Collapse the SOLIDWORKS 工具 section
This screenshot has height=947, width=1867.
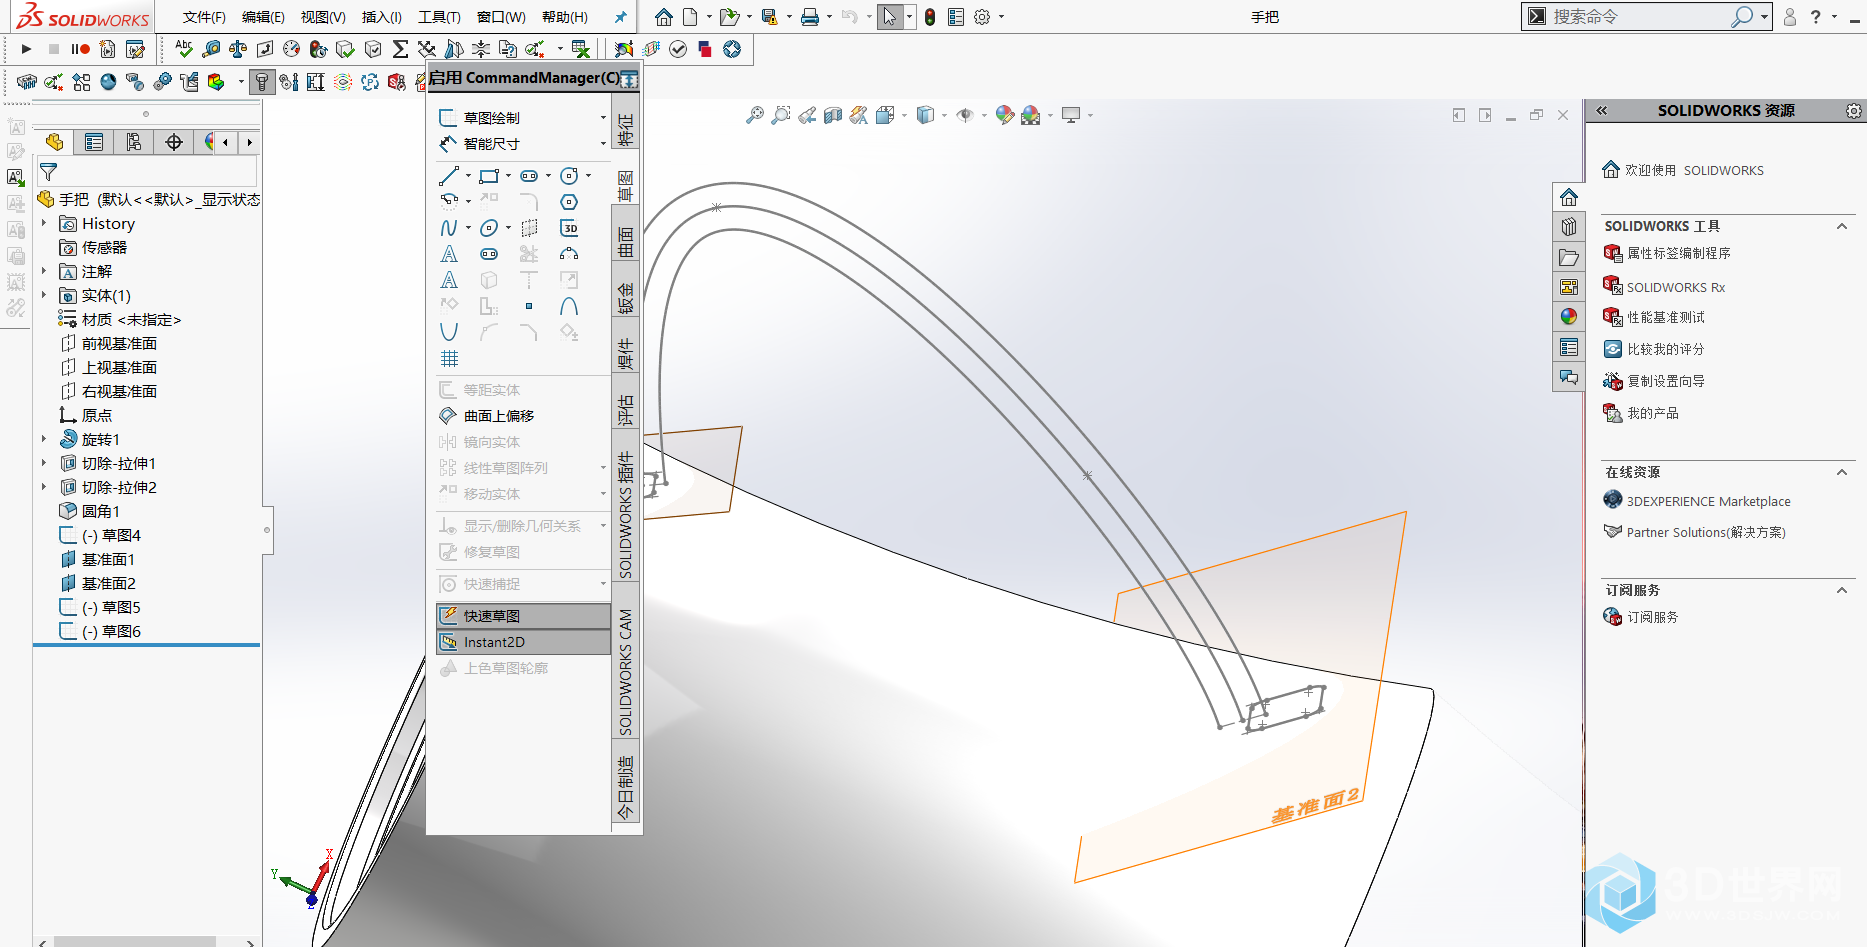point(1842,227)
